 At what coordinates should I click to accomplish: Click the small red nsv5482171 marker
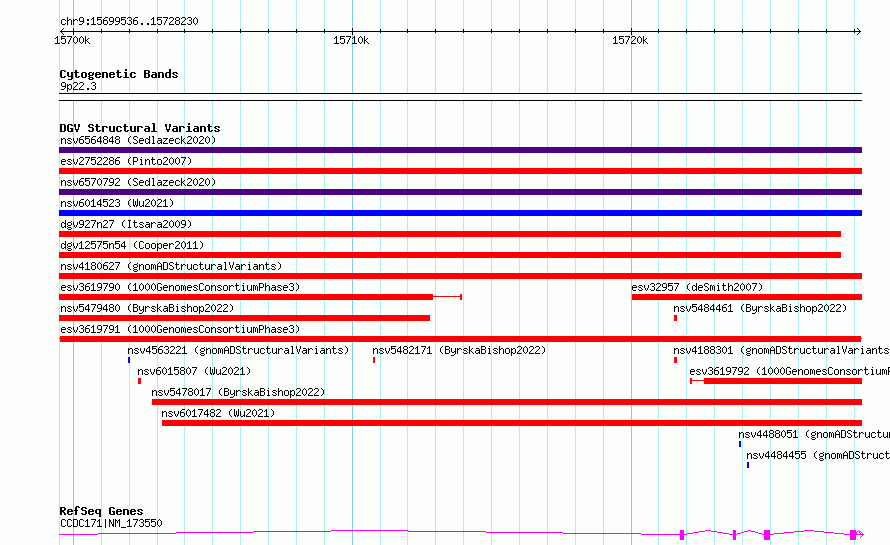pos(374,360)
